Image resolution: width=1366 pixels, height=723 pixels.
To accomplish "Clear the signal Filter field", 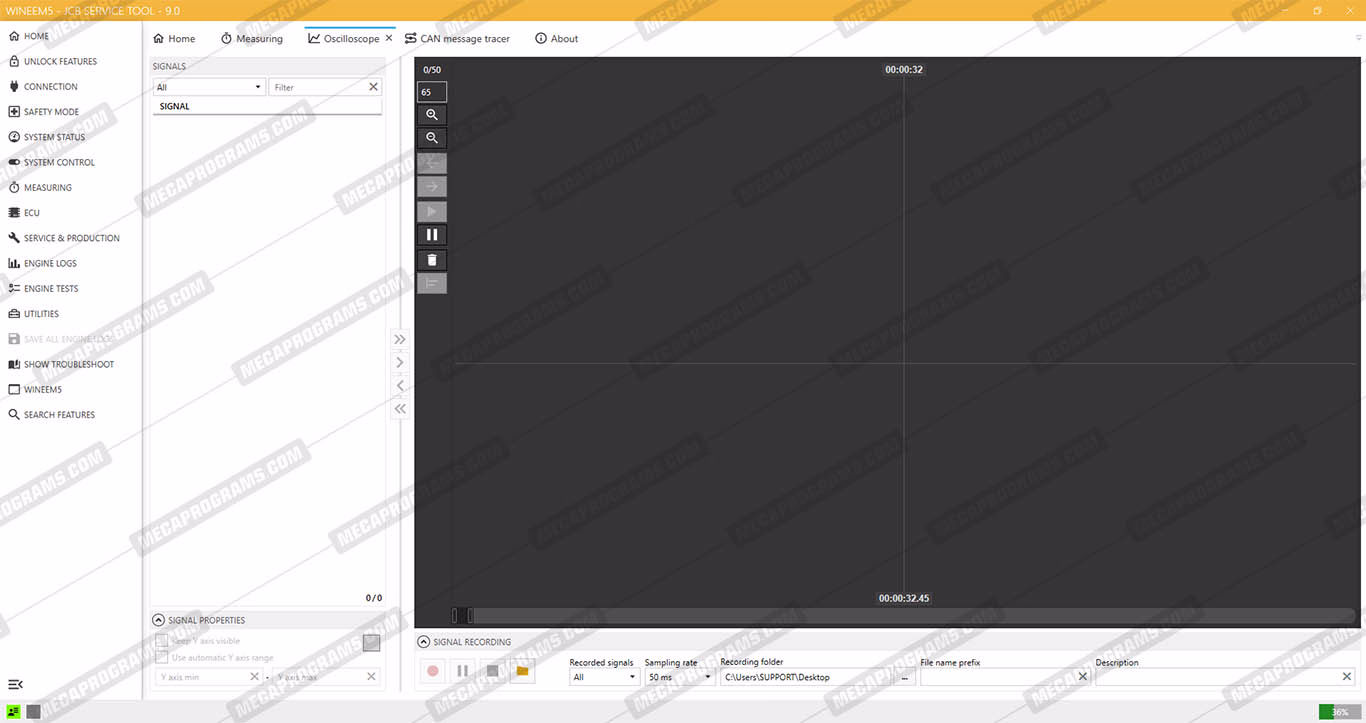I will pos(374,87).
